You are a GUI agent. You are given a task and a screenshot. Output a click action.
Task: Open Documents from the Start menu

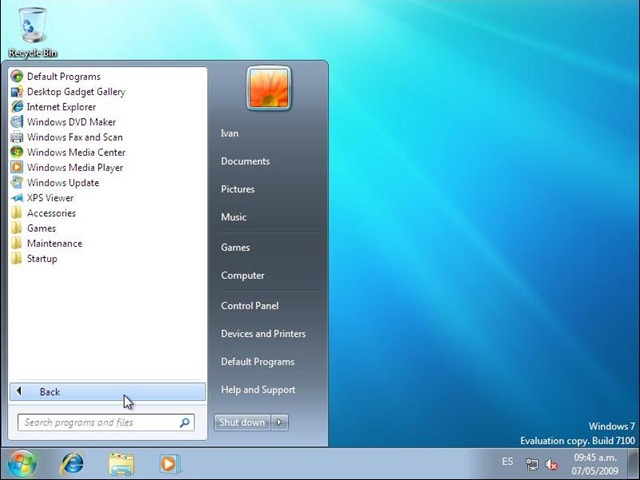click(245, 161)
